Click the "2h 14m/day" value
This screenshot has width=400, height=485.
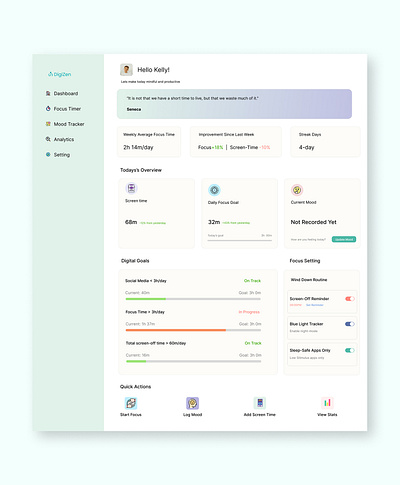coord(138,147)
